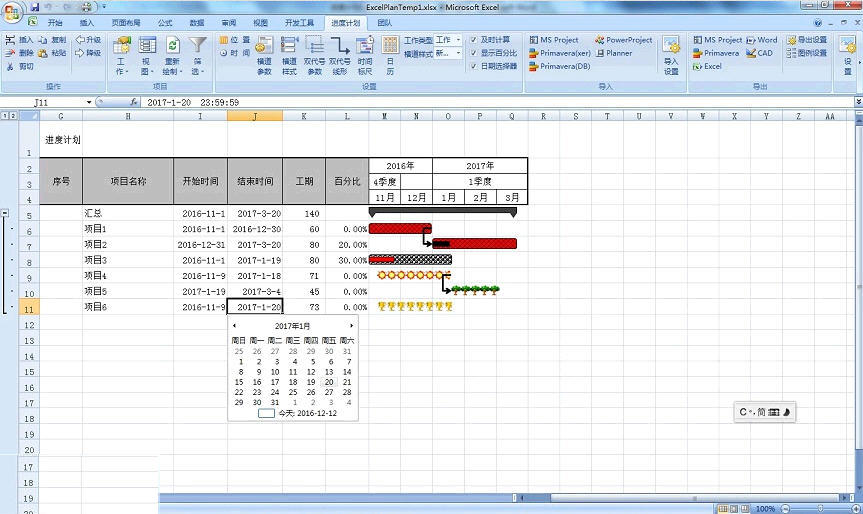Open 图例设置 legend settings
Viewport: 863px width, 514px height.
[807, 53]
